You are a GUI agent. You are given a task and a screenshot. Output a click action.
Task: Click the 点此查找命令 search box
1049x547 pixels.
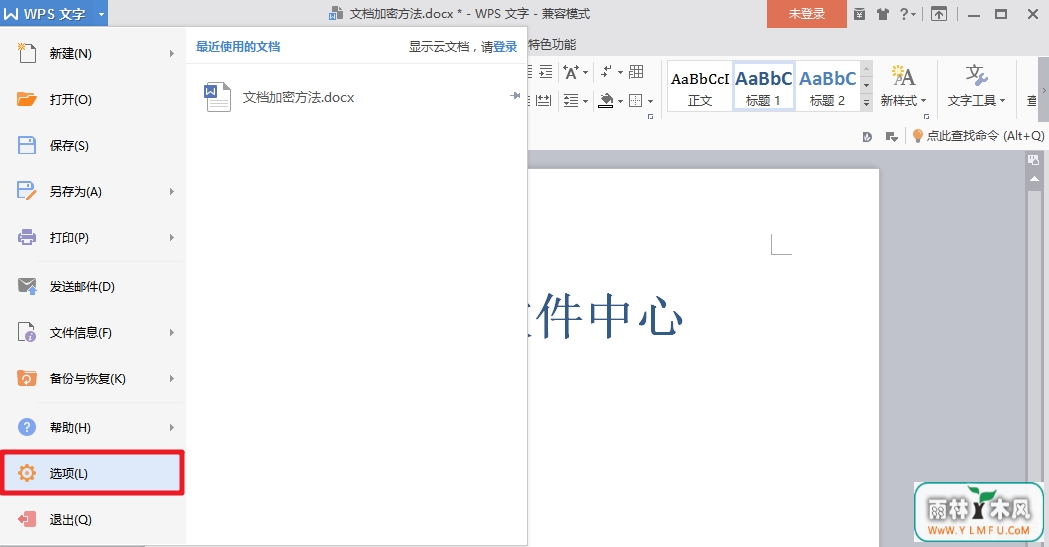coord(978,136)
